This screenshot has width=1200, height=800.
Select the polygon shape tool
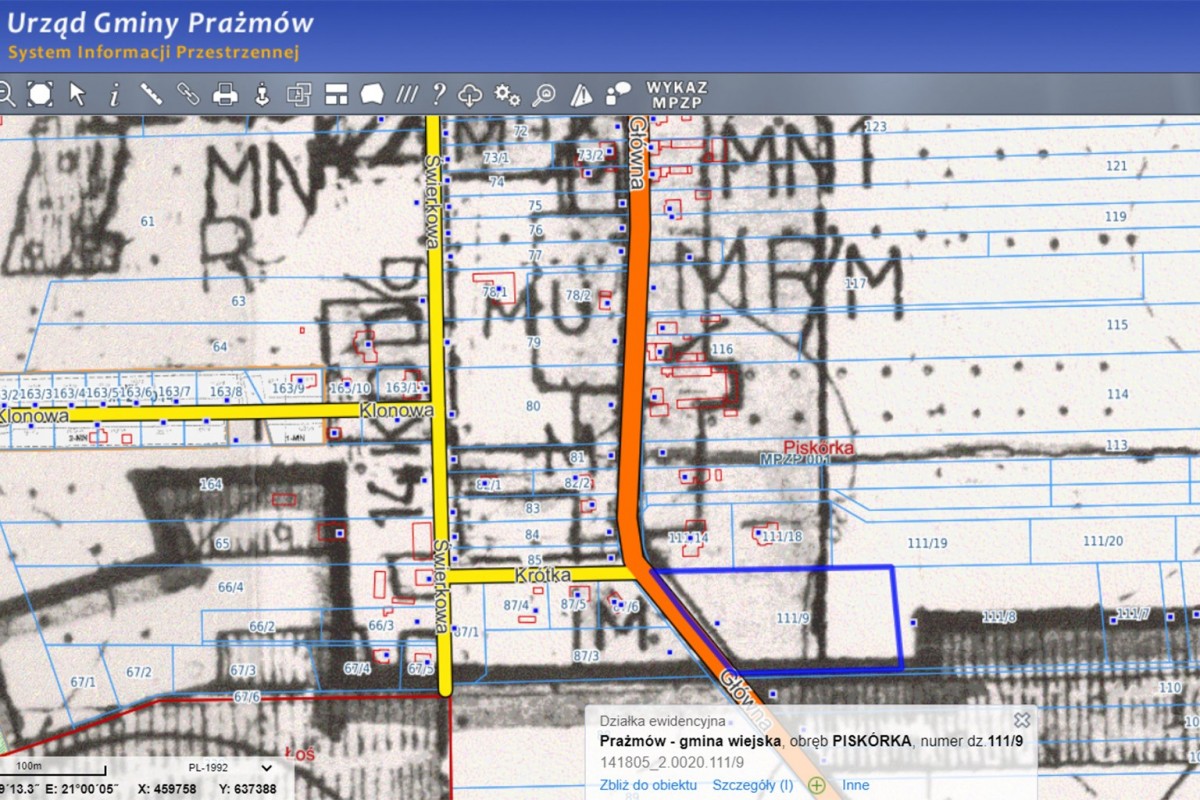372,95
